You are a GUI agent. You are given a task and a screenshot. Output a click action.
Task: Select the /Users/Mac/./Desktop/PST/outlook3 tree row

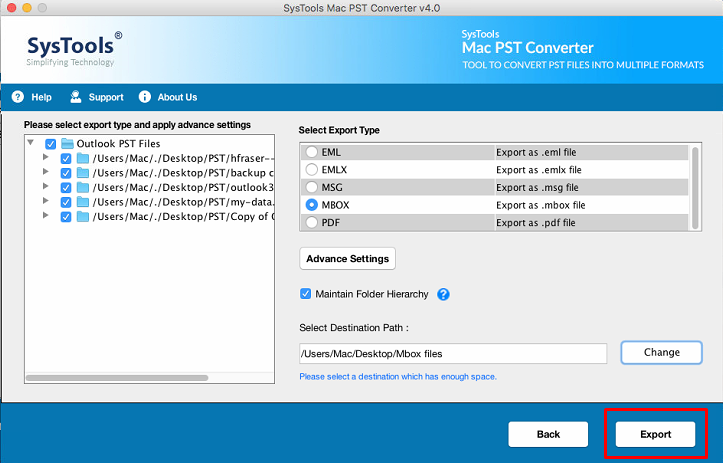tap(183, 188)
